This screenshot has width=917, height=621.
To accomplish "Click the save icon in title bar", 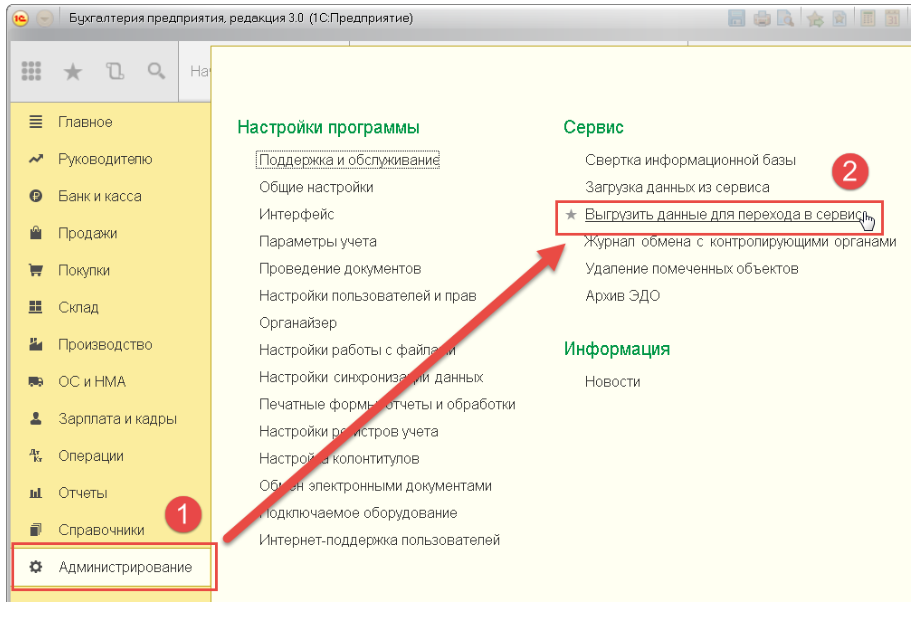I will coord(737,18).
